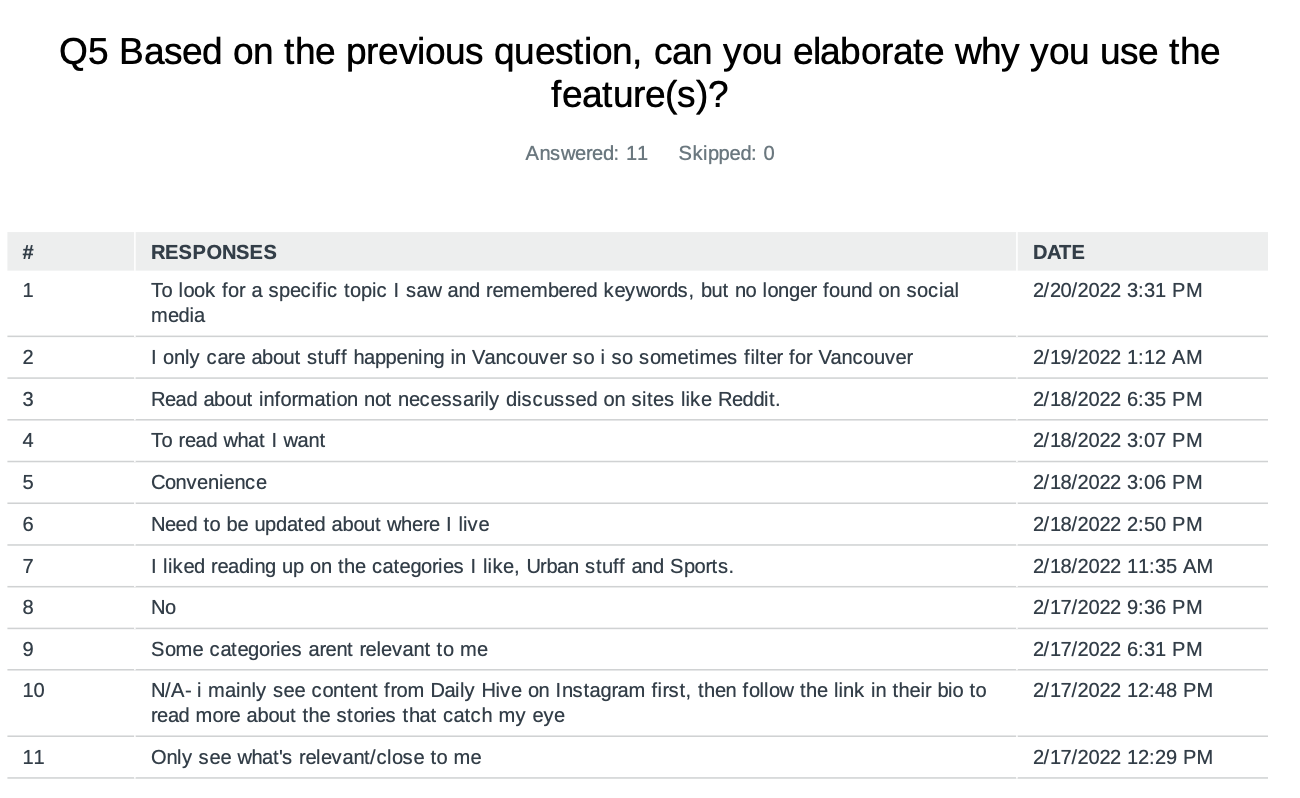1300x798 pixels.
Task: Click response about Urban stuff and Sports
Action: (x=442, y=566)
